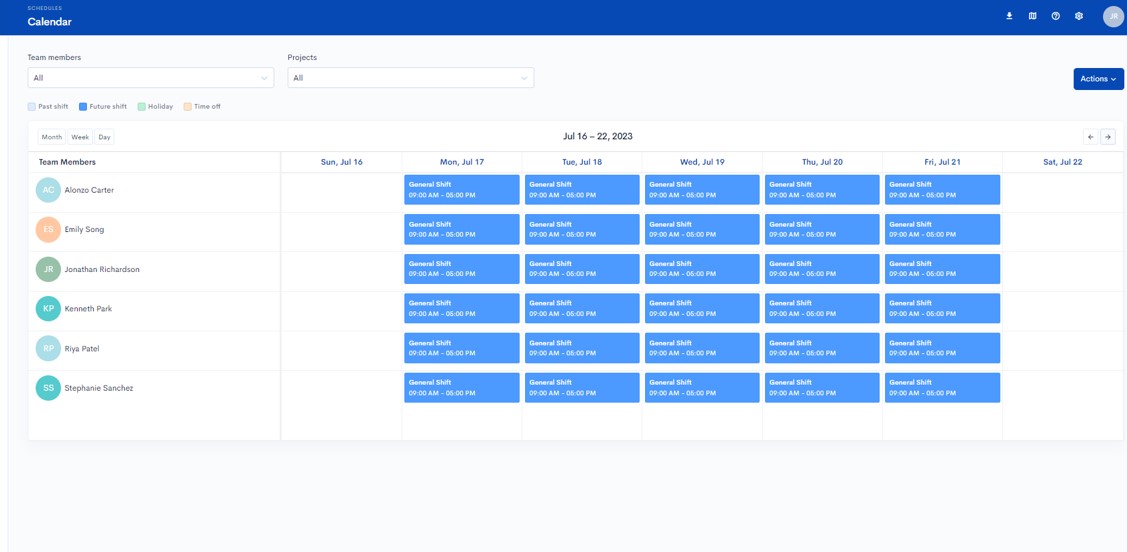Click the Future shift legend swatch
1127x552 pixels.
click(x=83, y=106)
